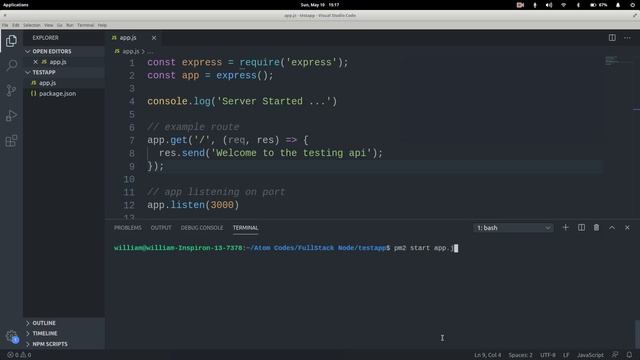
Task: Open the Go menu
Action: point(60,25)
